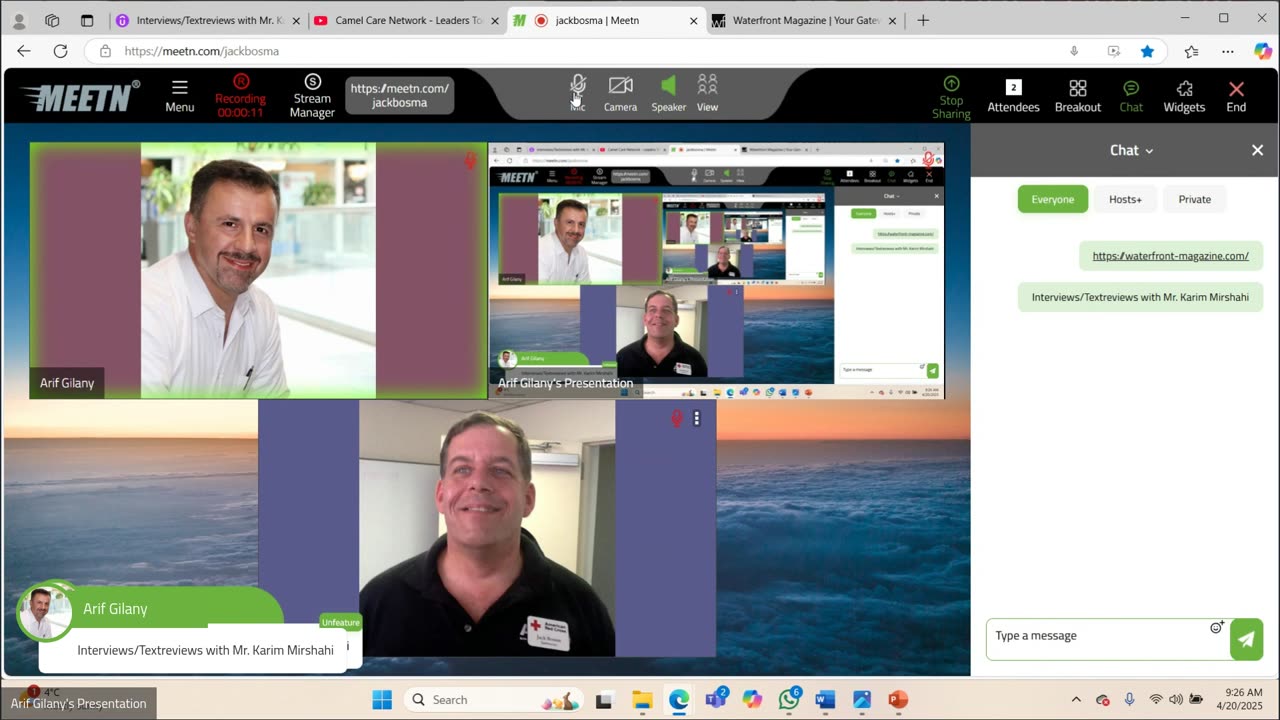This screenshot has height=720, width=1280.
Task: Open the Widgets panel
Action: (1184, 96)
